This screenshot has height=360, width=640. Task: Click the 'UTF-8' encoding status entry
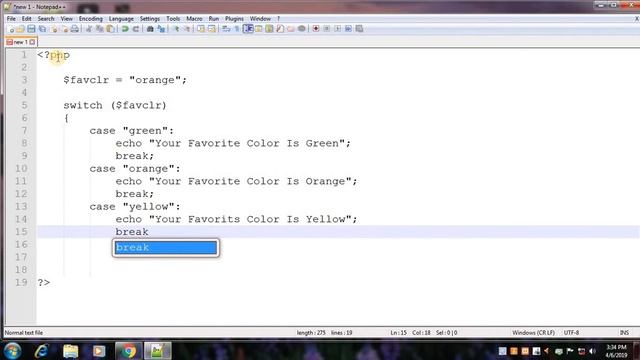[x=571, y=333]
